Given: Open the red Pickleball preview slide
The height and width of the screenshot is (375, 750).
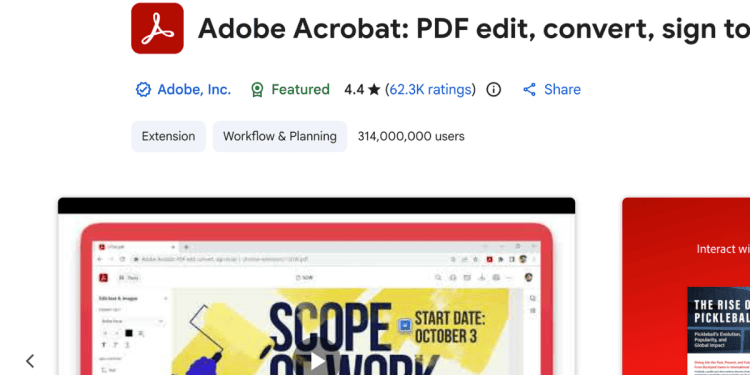Looking at the screenshot, I should pos(686,286).
